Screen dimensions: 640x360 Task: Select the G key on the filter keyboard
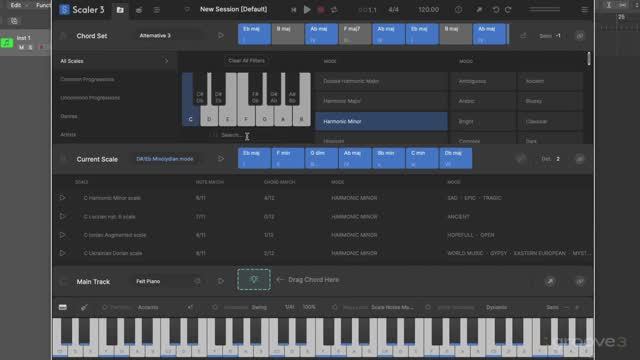click(264, 119)
